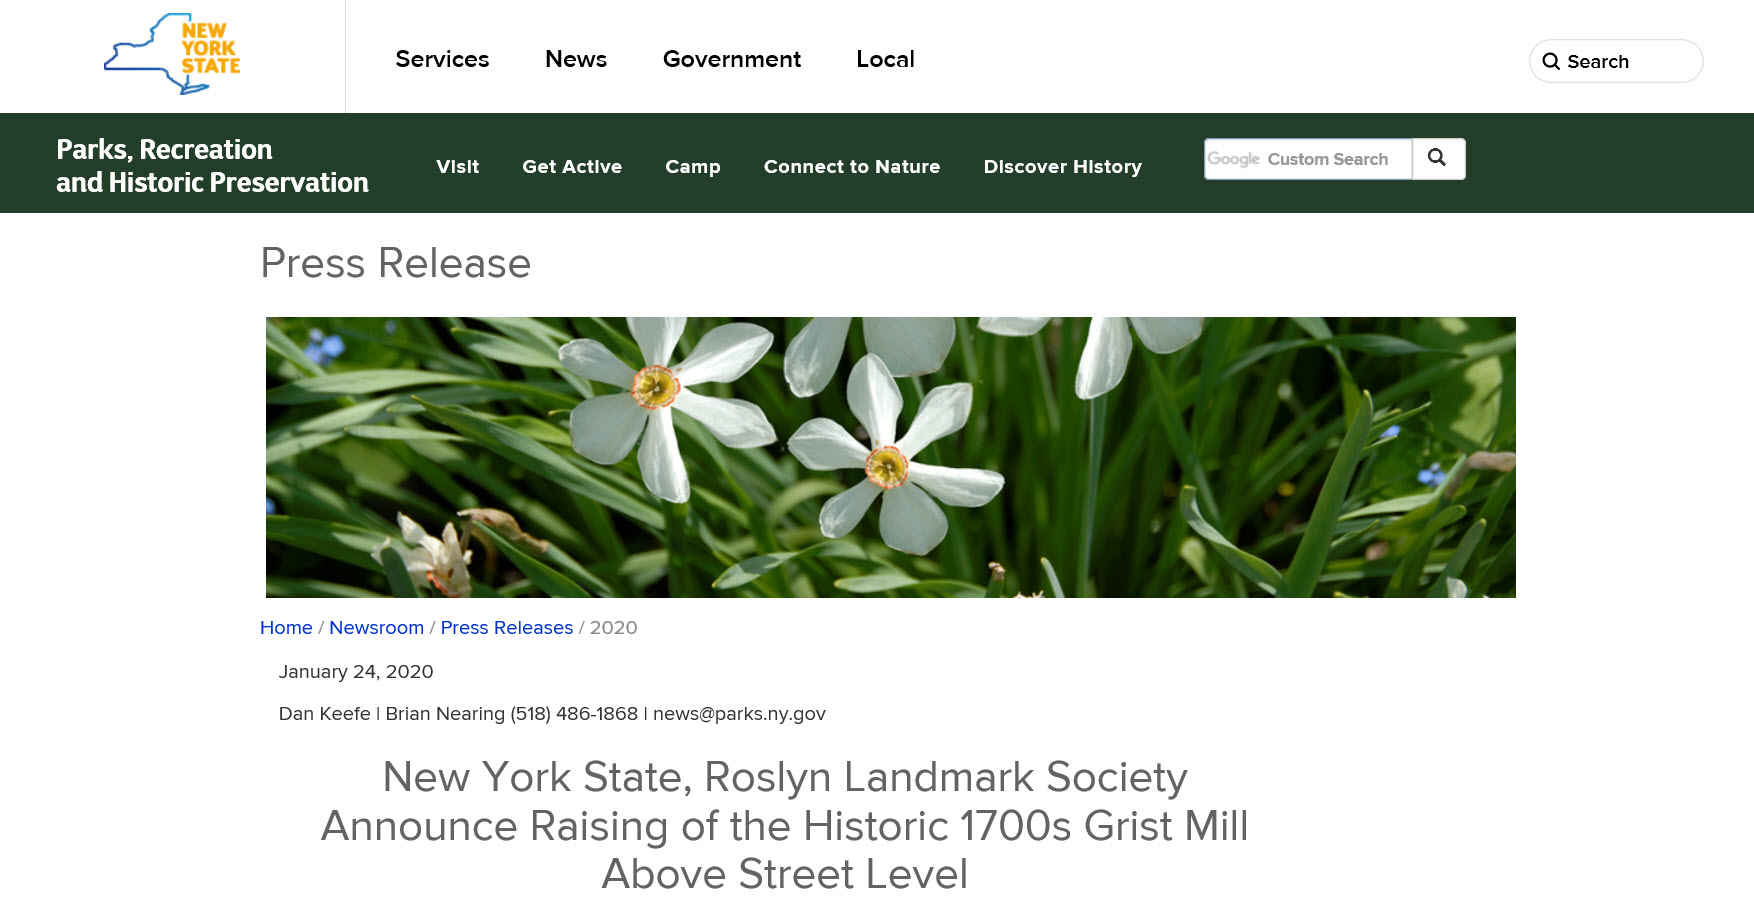The width and height of the screenshot is (1754, 907).
Task: Select Government in the top navigation
Action: click(731, 60)
